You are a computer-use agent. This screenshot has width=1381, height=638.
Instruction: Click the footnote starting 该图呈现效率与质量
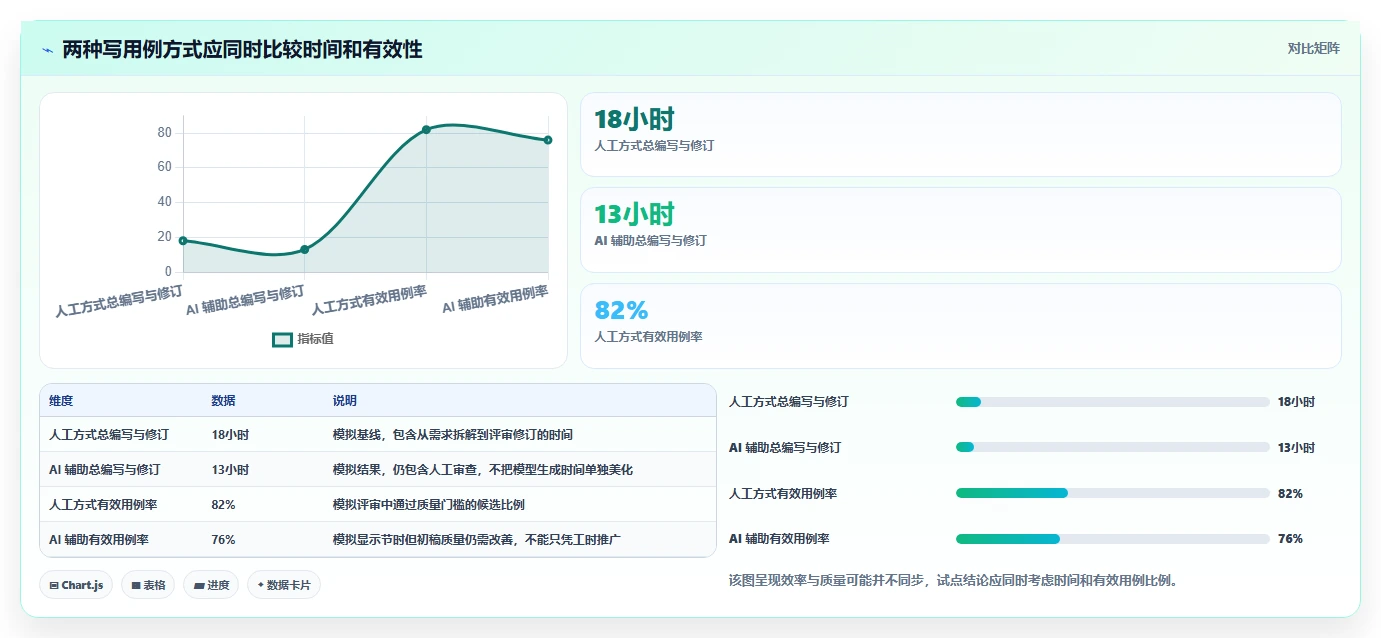pos(953,580)
